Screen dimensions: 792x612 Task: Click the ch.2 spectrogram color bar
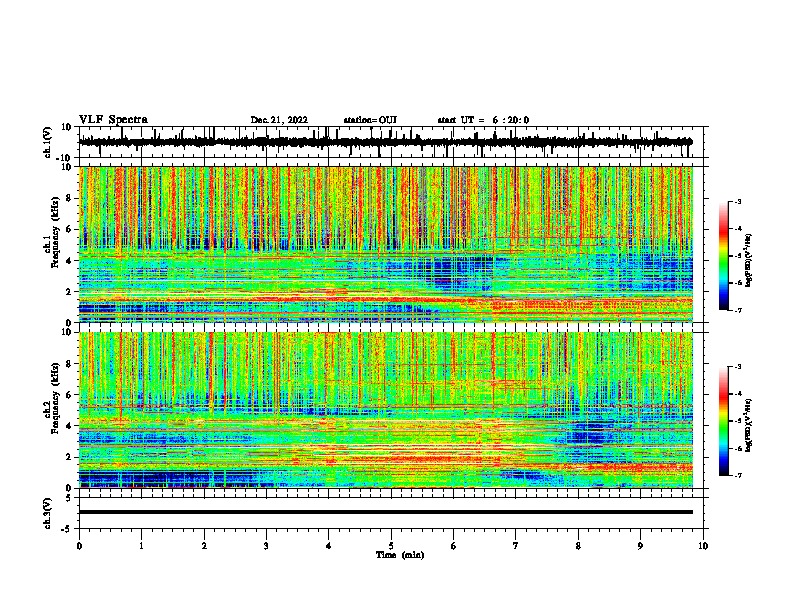(x=724, y=421)
